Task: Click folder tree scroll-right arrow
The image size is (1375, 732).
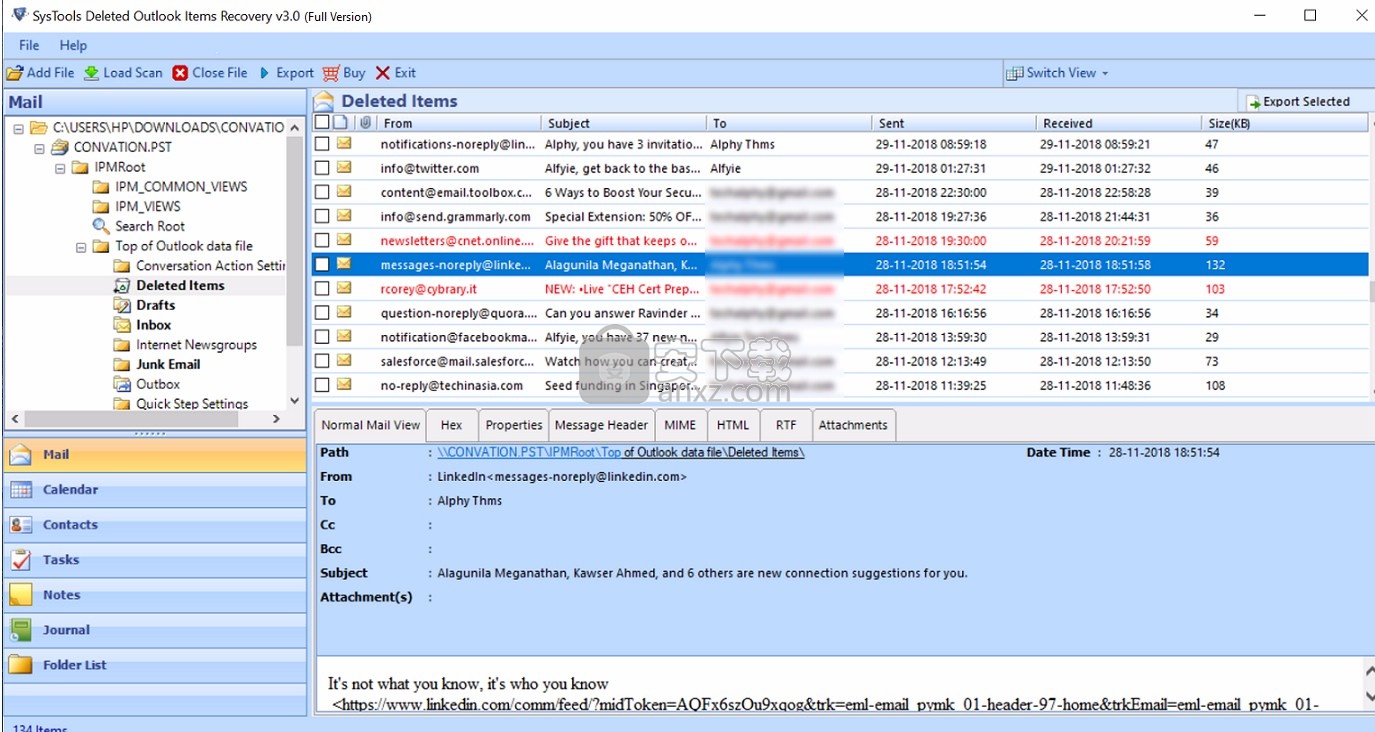Action: (277, 419)
